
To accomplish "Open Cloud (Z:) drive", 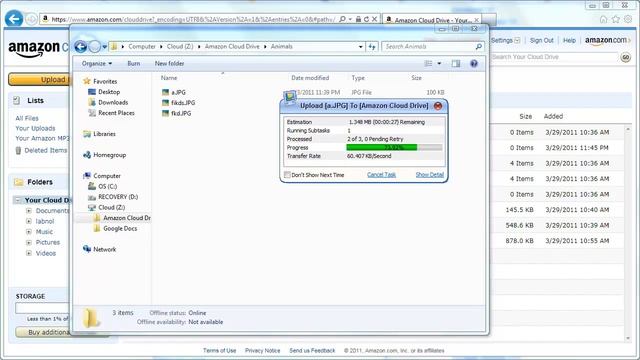I will [x=107, y=207].
